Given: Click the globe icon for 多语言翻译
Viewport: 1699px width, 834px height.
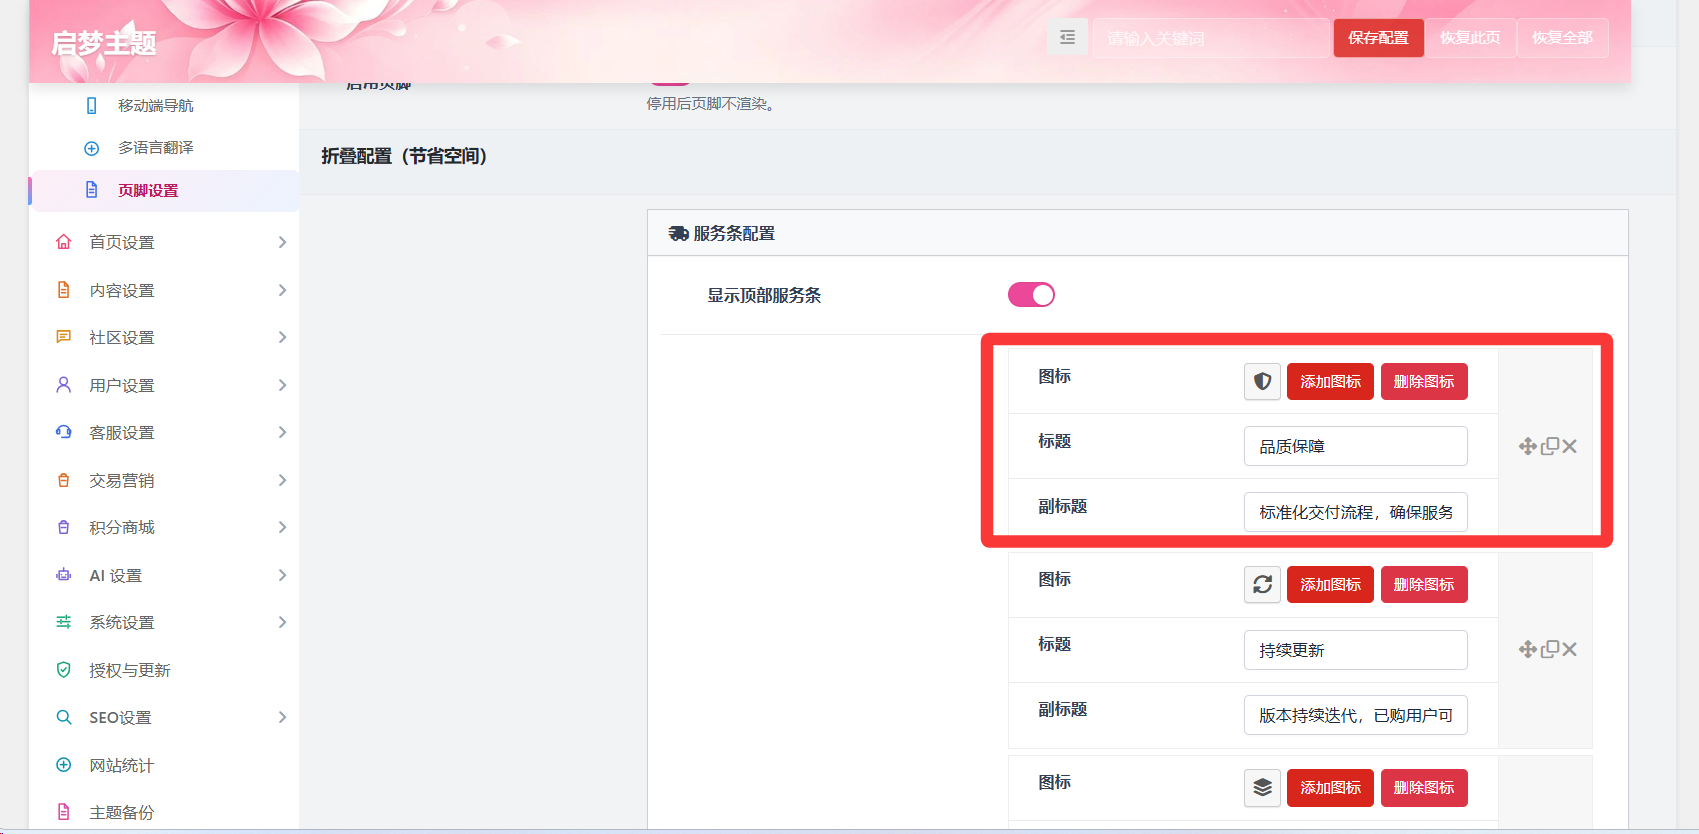Looking at the screenshot, I should [x=92, y=148].
